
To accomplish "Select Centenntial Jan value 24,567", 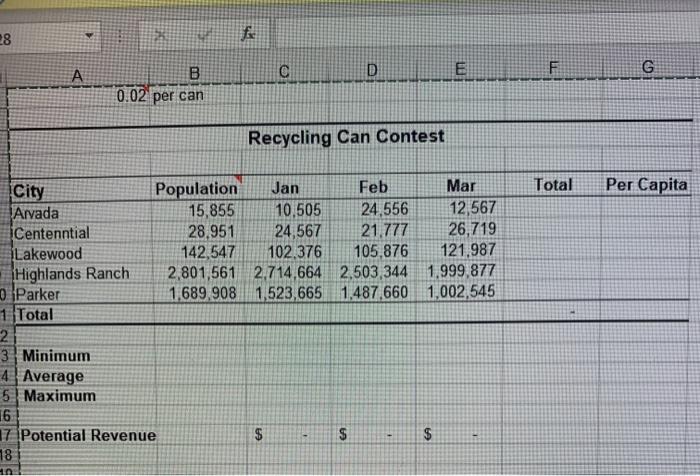I will coord(288,230).
